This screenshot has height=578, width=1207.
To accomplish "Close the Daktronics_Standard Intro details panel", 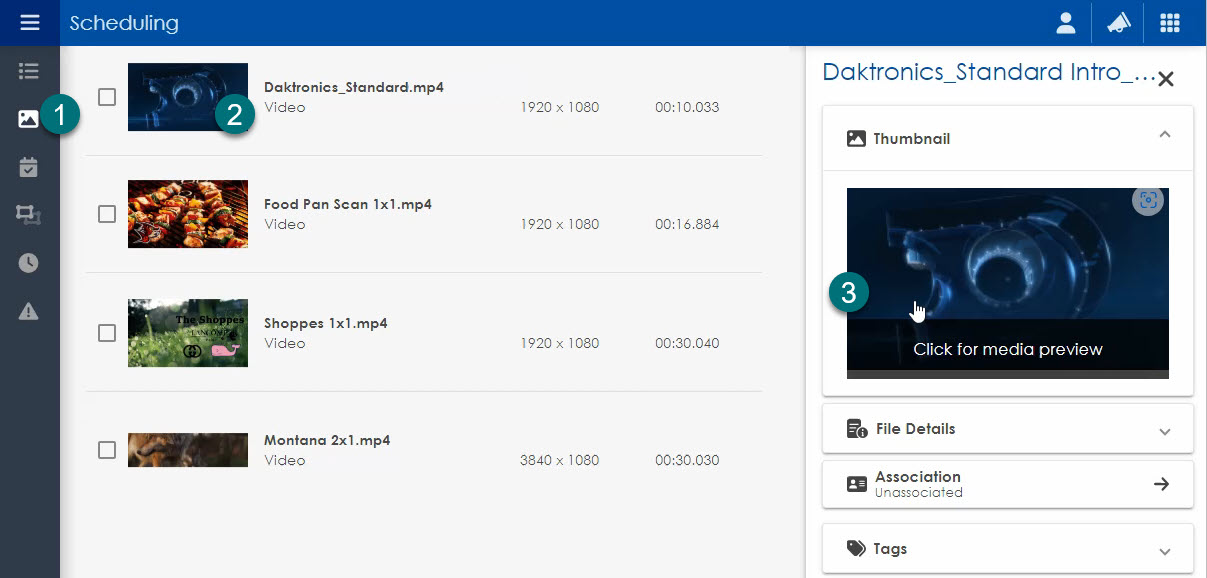I will coord(1165,78).
